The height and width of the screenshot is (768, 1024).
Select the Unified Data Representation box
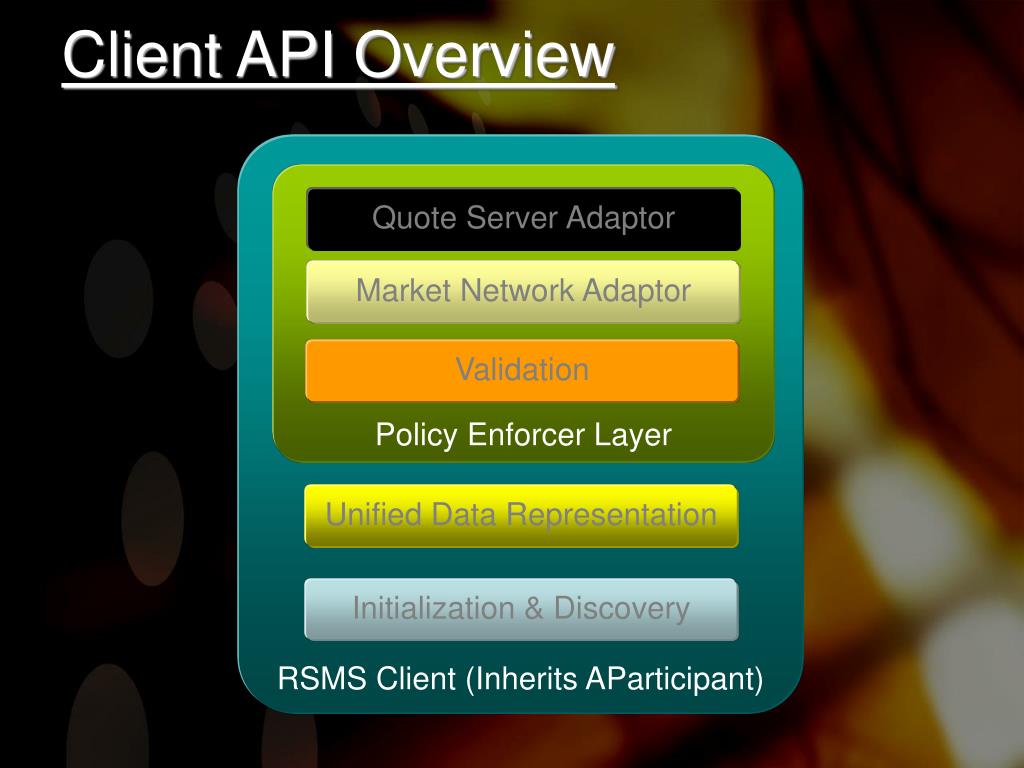coord(521,516)
